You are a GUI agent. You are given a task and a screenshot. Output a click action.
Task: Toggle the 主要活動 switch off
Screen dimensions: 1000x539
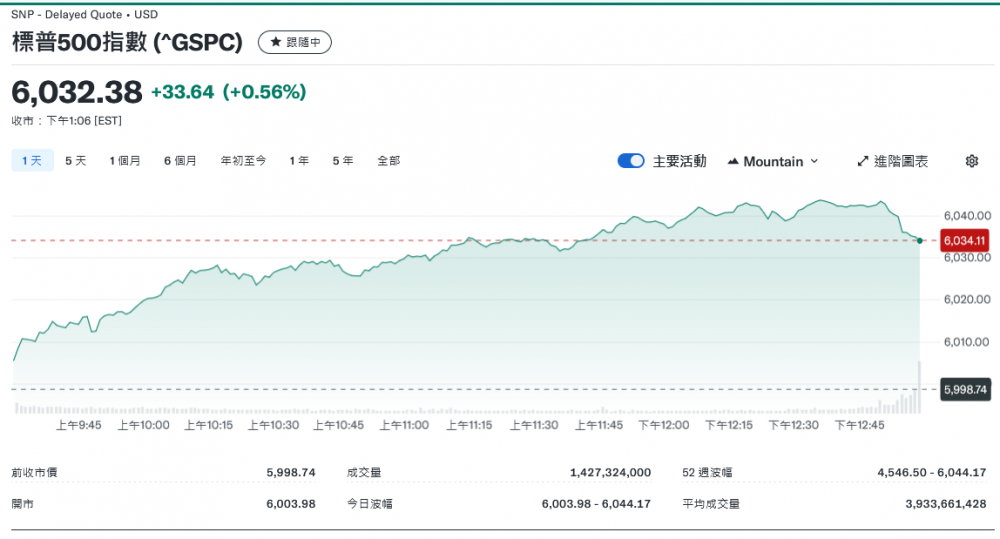coord(631,161)
